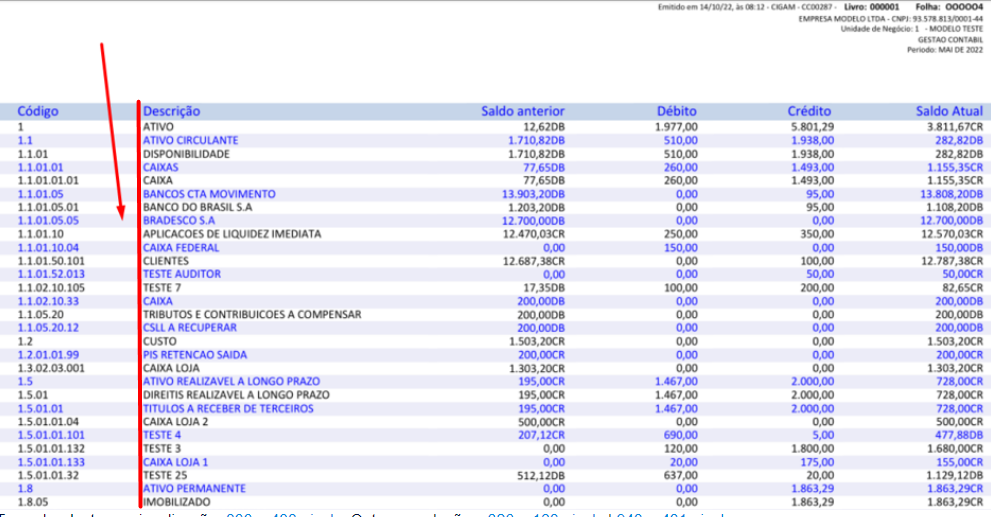Open ATIVO REALIZAVEL A LONGO PRAZO row
This screenshot has height=517, width=991.
[496, 381]
